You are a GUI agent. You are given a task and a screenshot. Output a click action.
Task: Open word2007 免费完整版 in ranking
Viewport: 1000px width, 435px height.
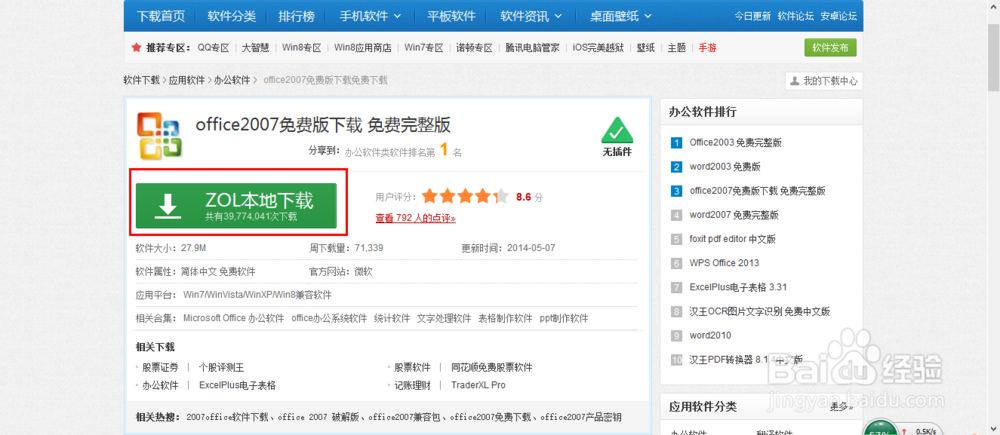[x=734, y=215]
